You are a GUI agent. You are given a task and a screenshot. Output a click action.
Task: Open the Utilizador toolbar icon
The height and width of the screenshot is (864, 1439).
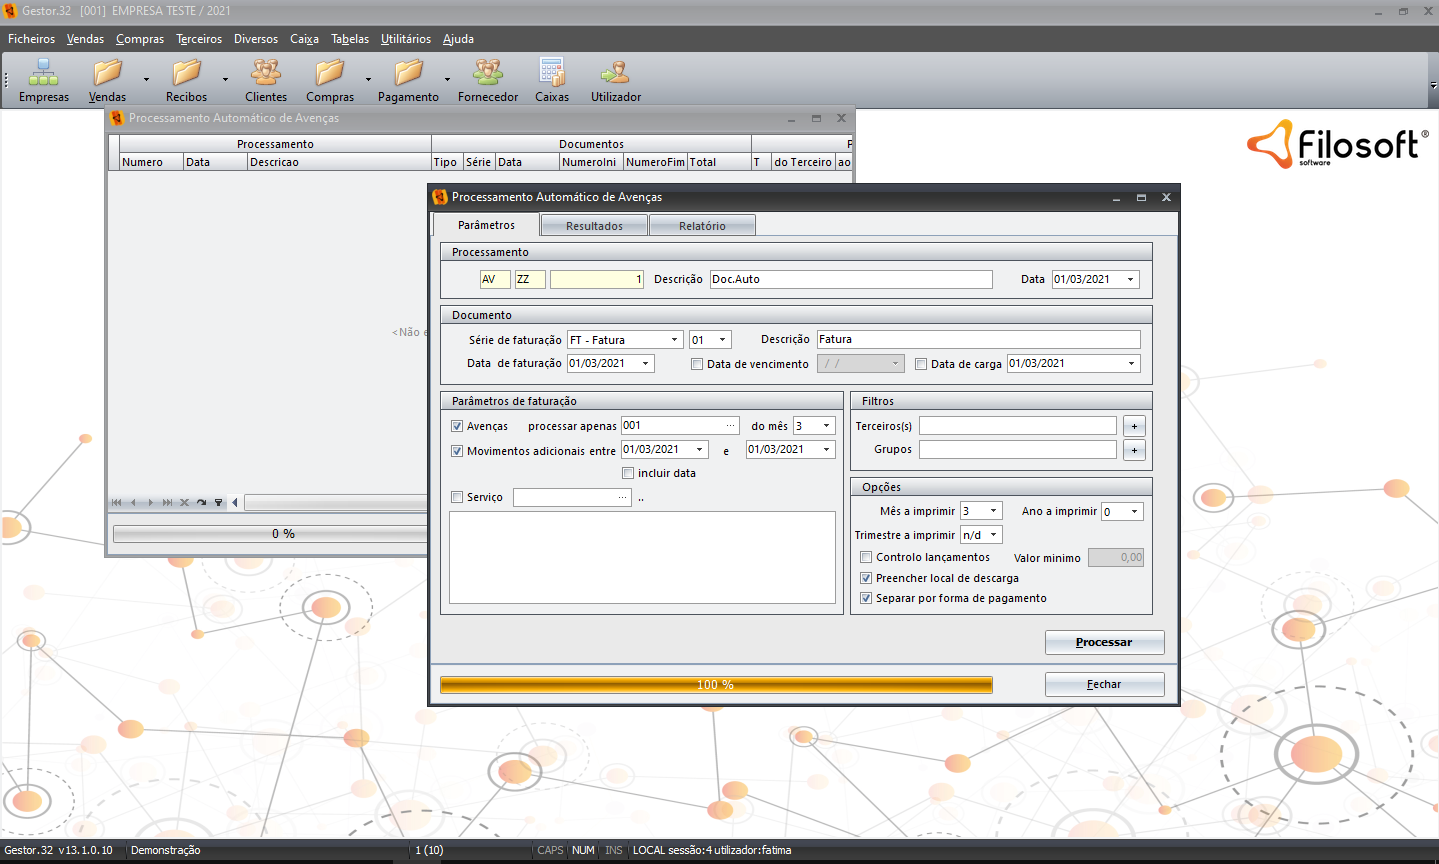[615, 73]
